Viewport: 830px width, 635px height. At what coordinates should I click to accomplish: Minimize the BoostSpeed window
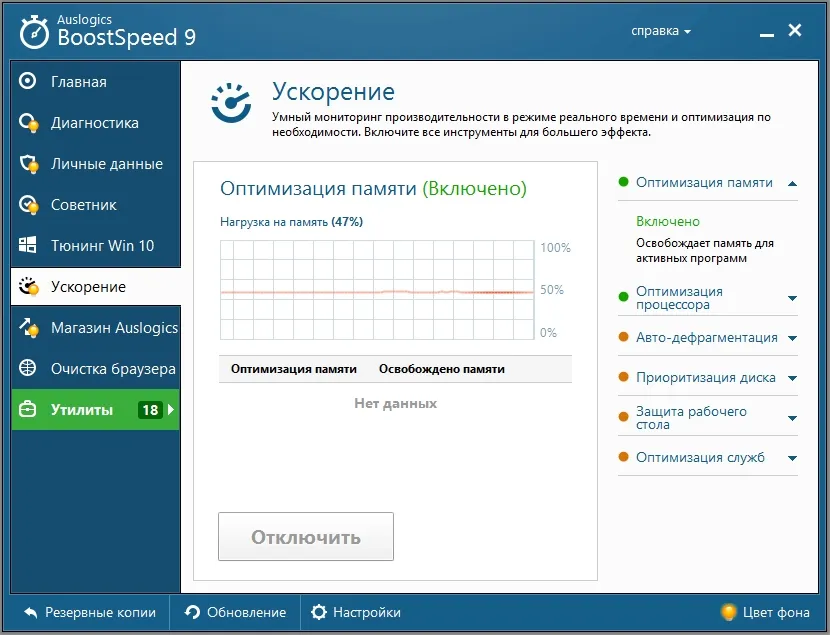(x=766, y=33)
